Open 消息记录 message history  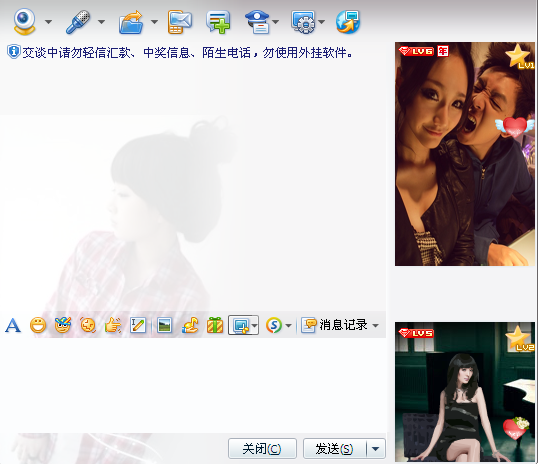pos(334,325)
